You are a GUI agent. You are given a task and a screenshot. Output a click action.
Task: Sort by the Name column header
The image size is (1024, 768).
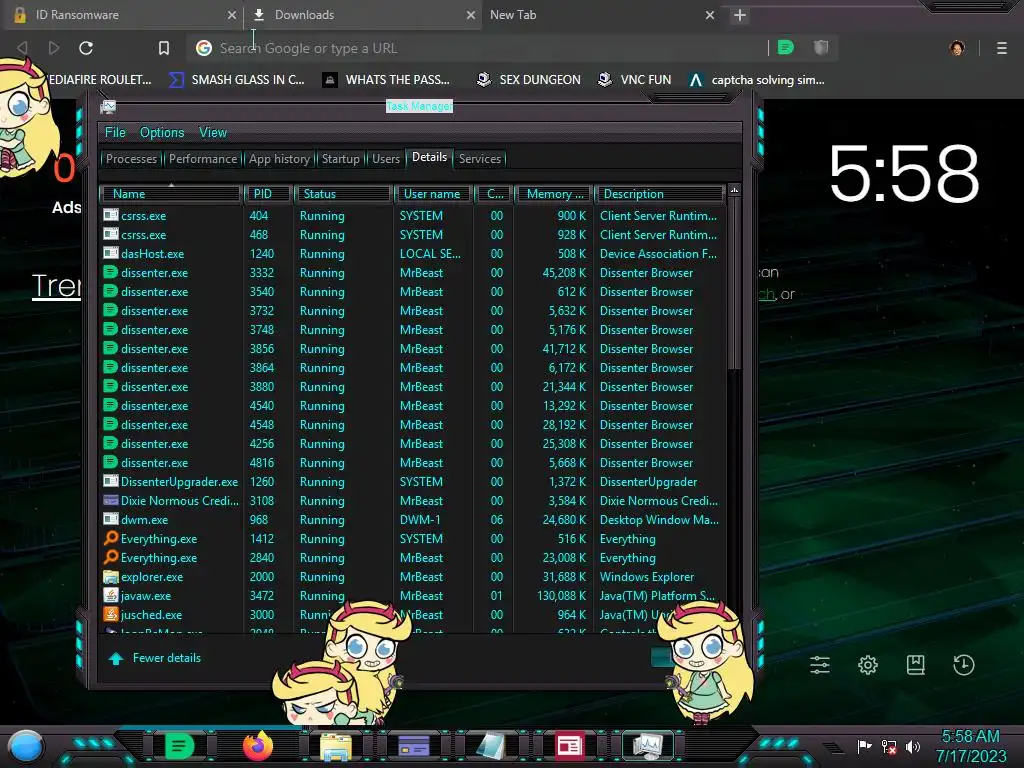(x=170, y=194)
